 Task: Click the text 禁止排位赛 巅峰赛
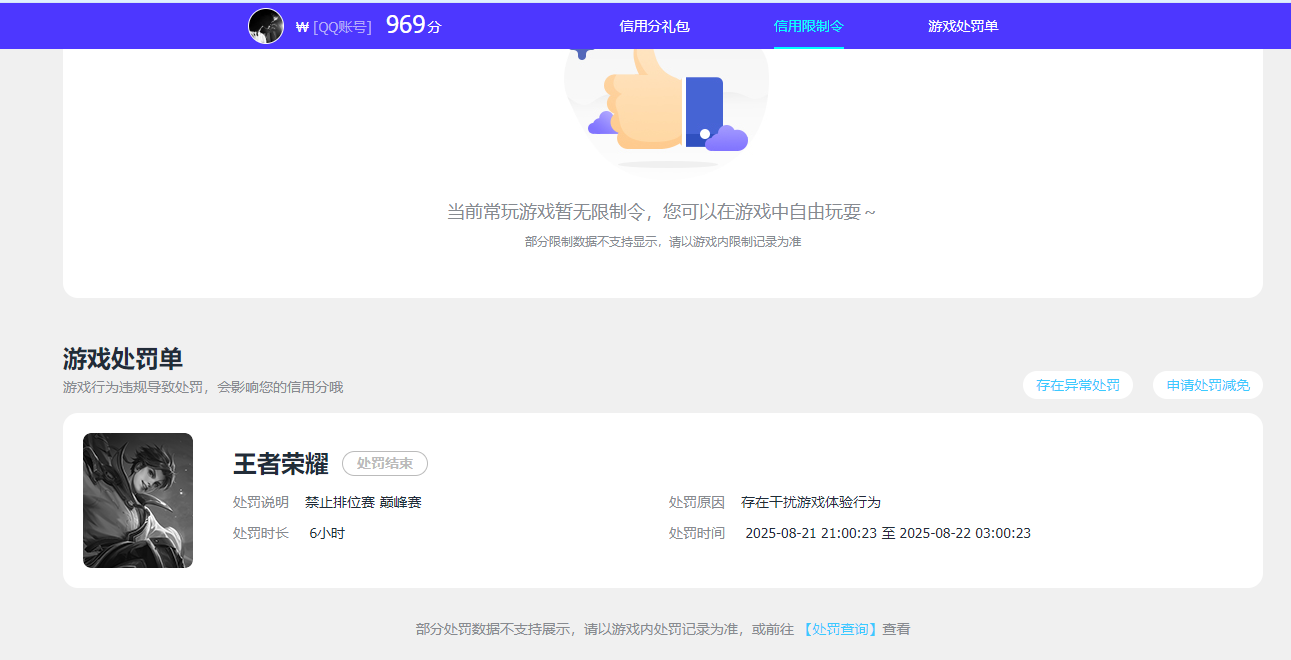pyautogui.click(x=363, y=502)
